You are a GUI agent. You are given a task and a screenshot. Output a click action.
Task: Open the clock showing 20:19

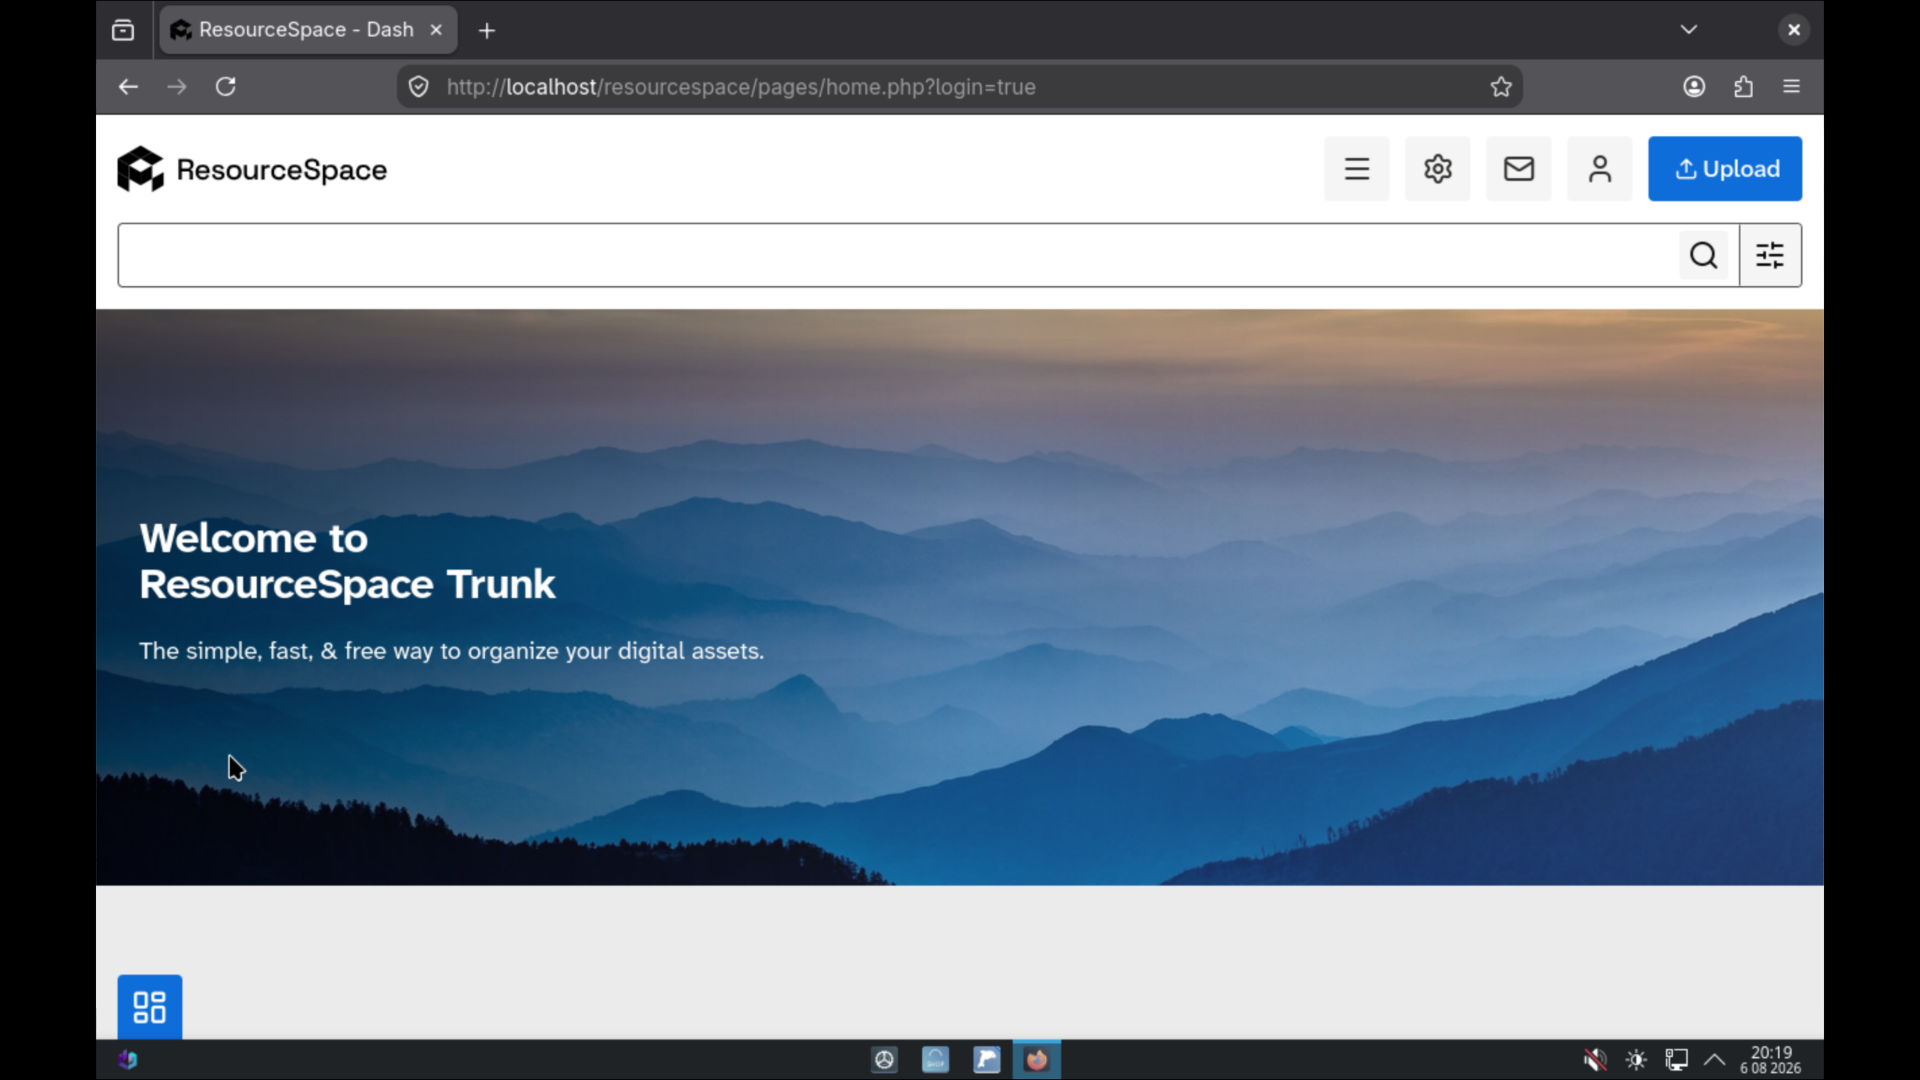click(x=1770, y=1060)
